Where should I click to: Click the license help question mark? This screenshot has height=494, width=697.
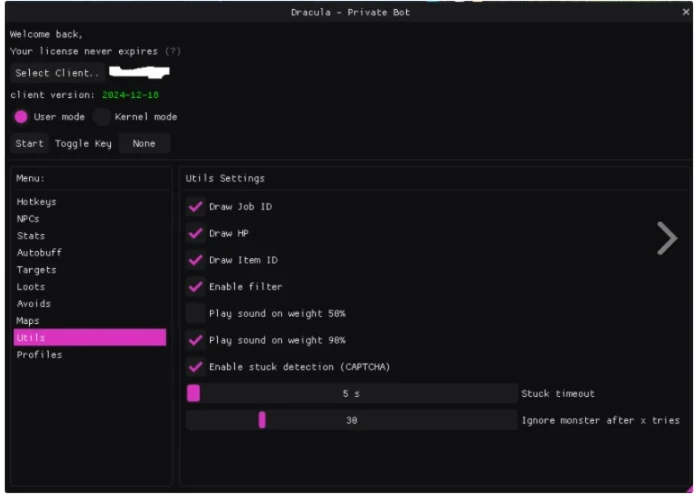[x=173, y=51]
